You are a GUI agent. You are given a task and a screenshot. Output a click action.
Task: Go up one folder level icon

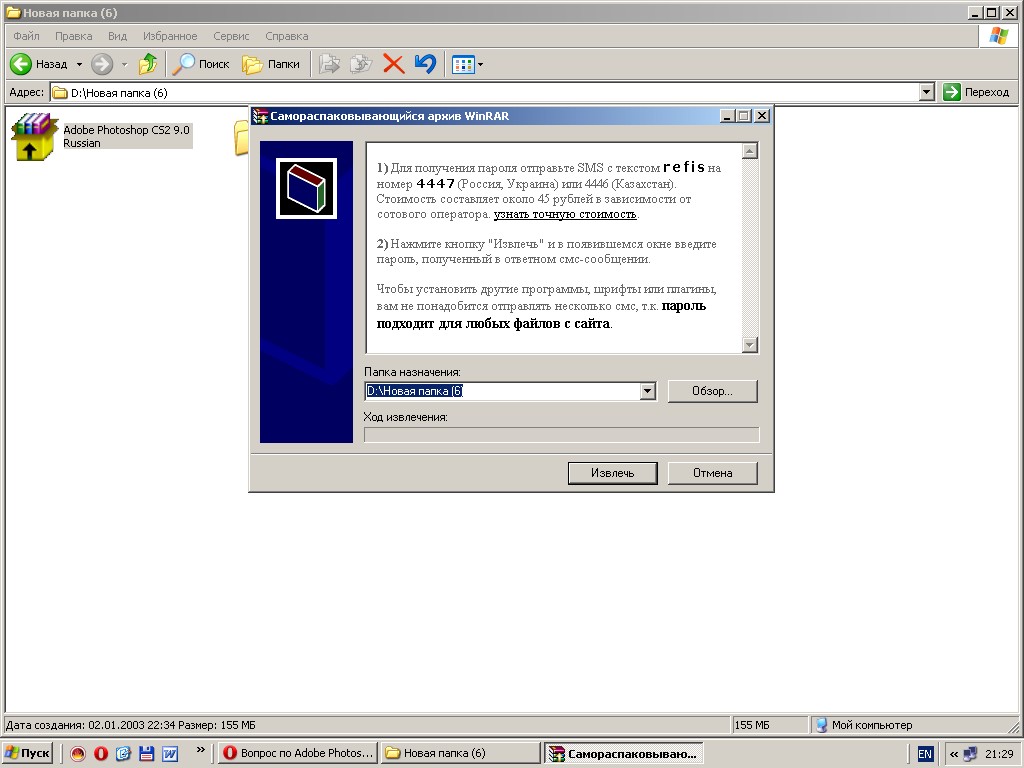(x=148, y=64)
